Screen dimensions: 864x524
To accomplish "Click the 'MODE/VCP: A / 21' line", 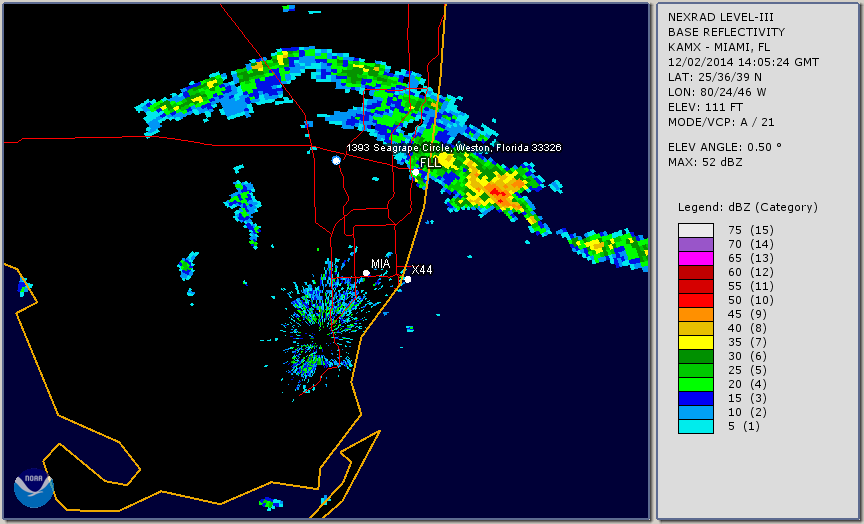I will (721, 122).
